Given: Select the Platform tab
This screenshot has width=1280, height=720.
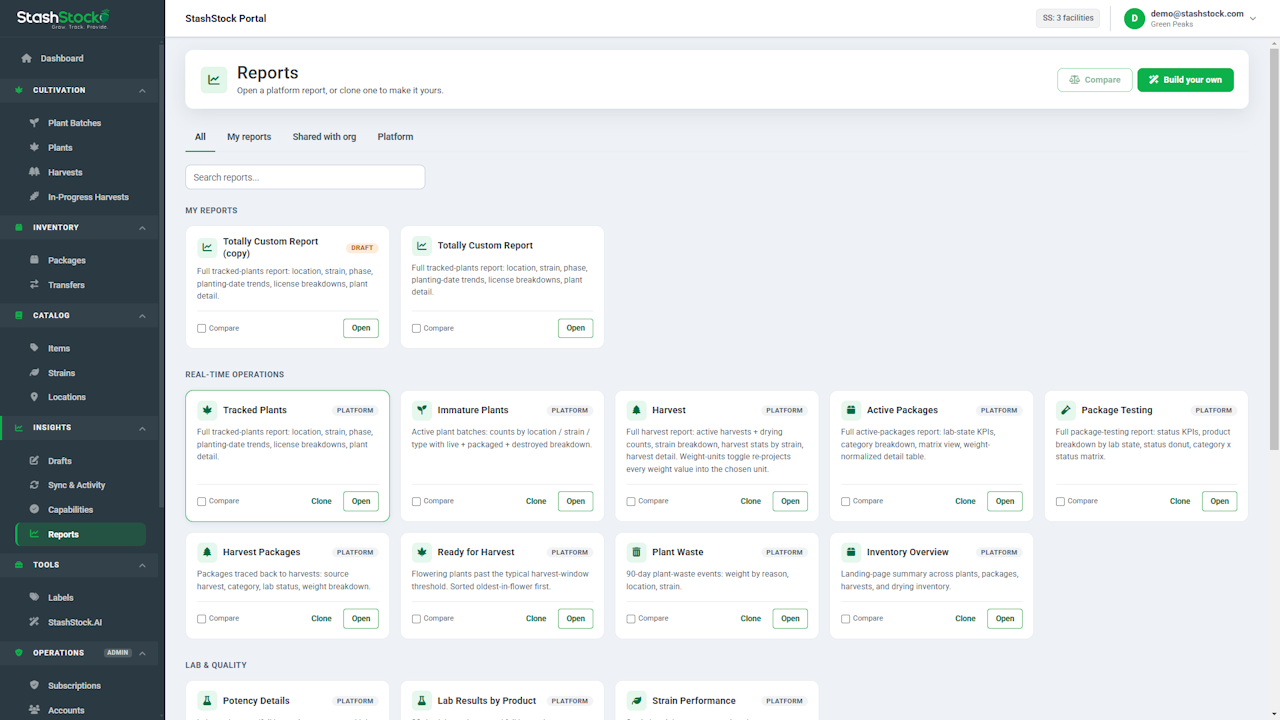Looking at the screenshot, I should pyautogui.click(x=395, y=137).
